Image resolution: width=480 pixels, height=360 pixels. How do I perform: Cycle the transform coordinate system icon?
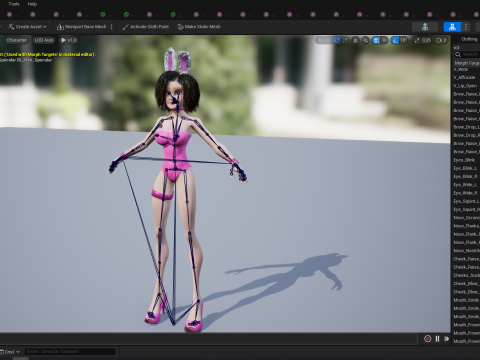[x=356, y=40]
